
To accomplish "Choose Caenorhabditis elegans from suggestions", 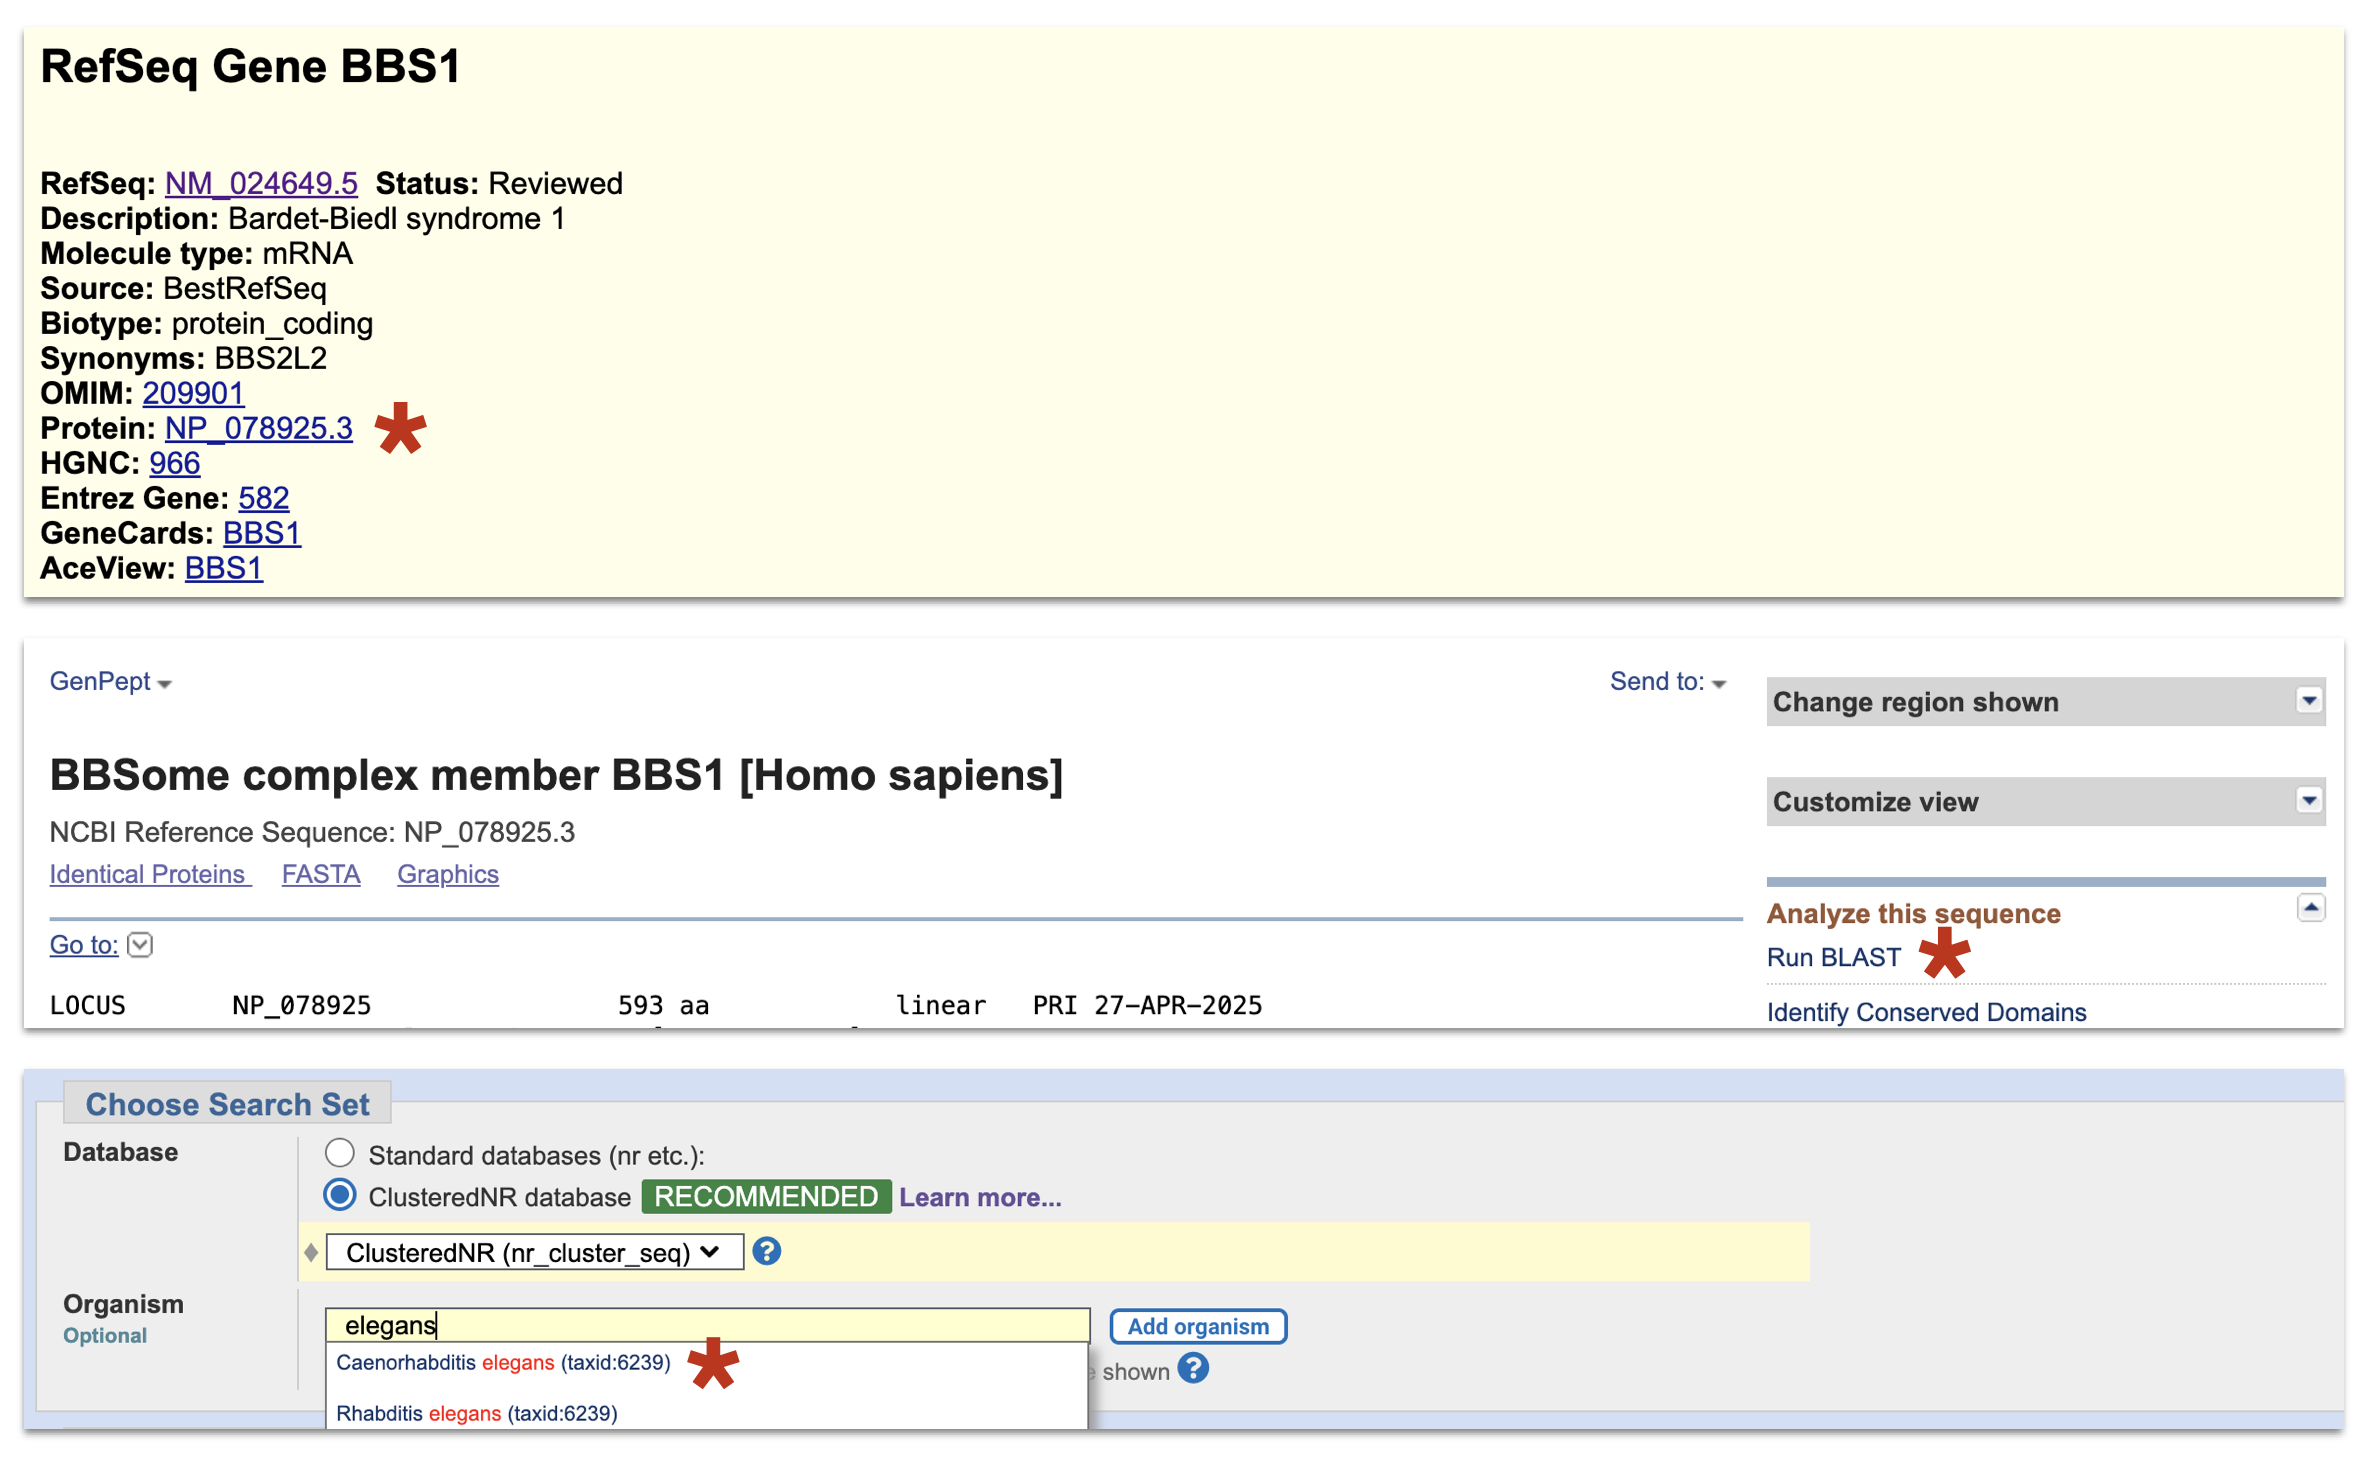I will (x=503, y=1362).
